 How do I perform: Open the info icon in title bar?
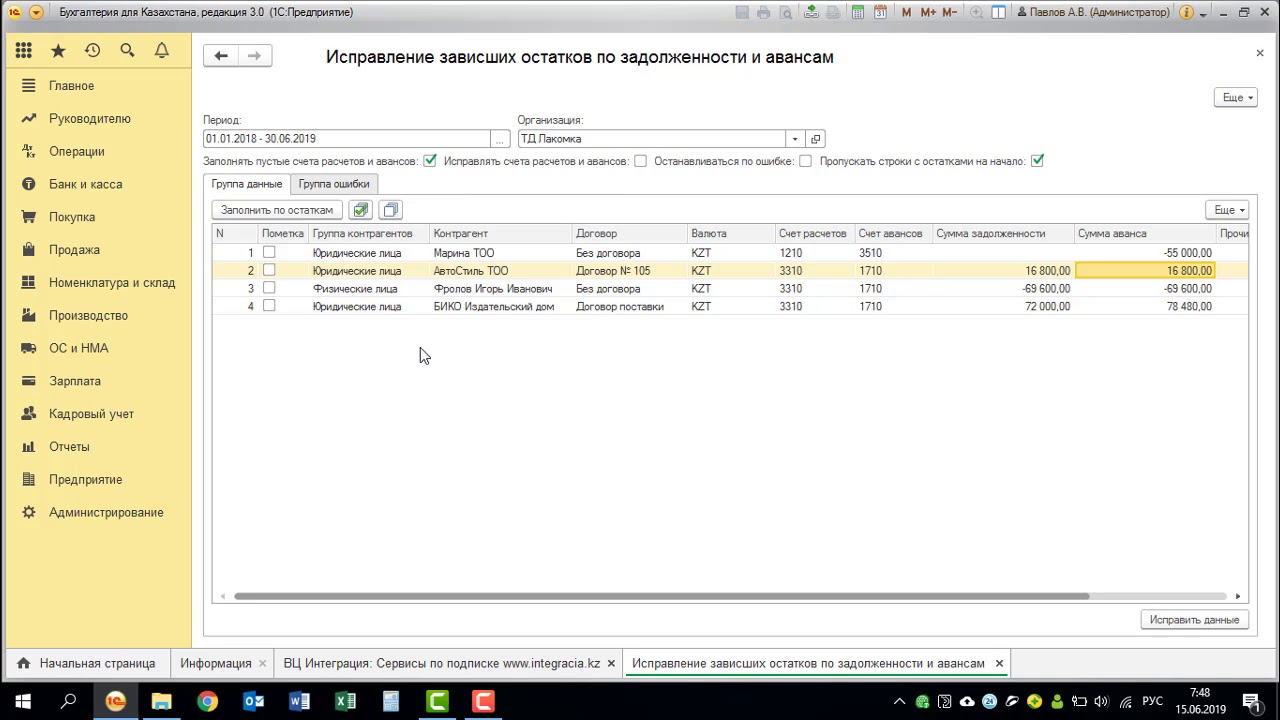[x=1186, y=12]
